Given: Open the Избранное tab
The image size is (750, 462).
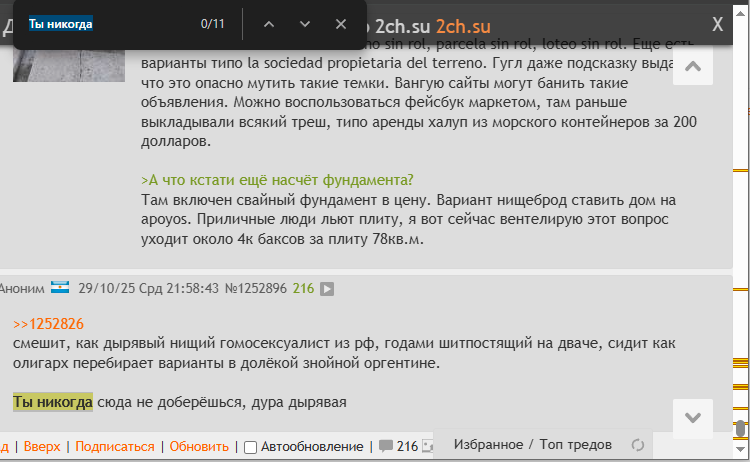Looking at the screenshot, I should [488, 445].
